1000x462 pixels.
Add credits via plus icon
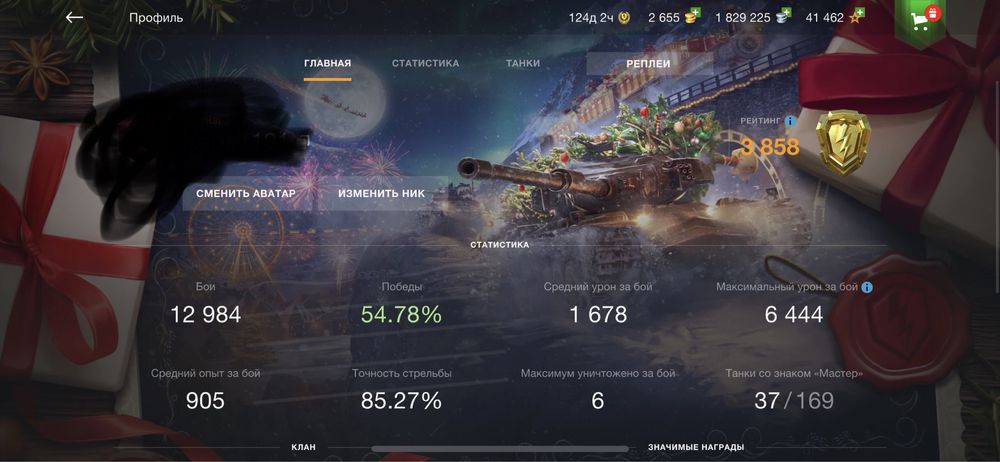pyautogui.click(x=786, y=13)
